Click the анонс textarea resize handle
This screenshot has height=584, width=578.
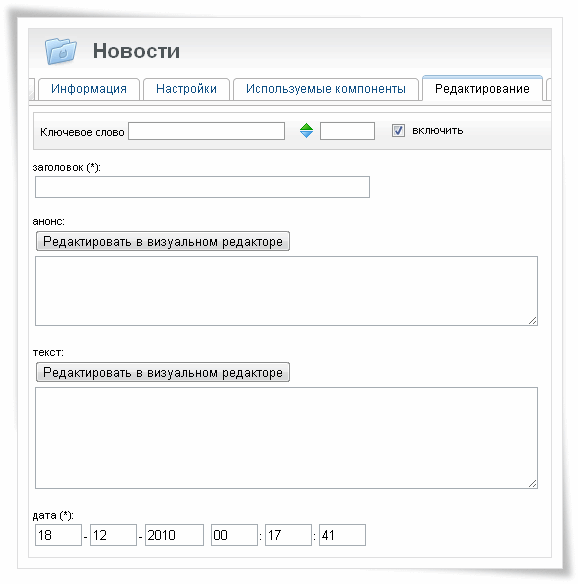533,321
